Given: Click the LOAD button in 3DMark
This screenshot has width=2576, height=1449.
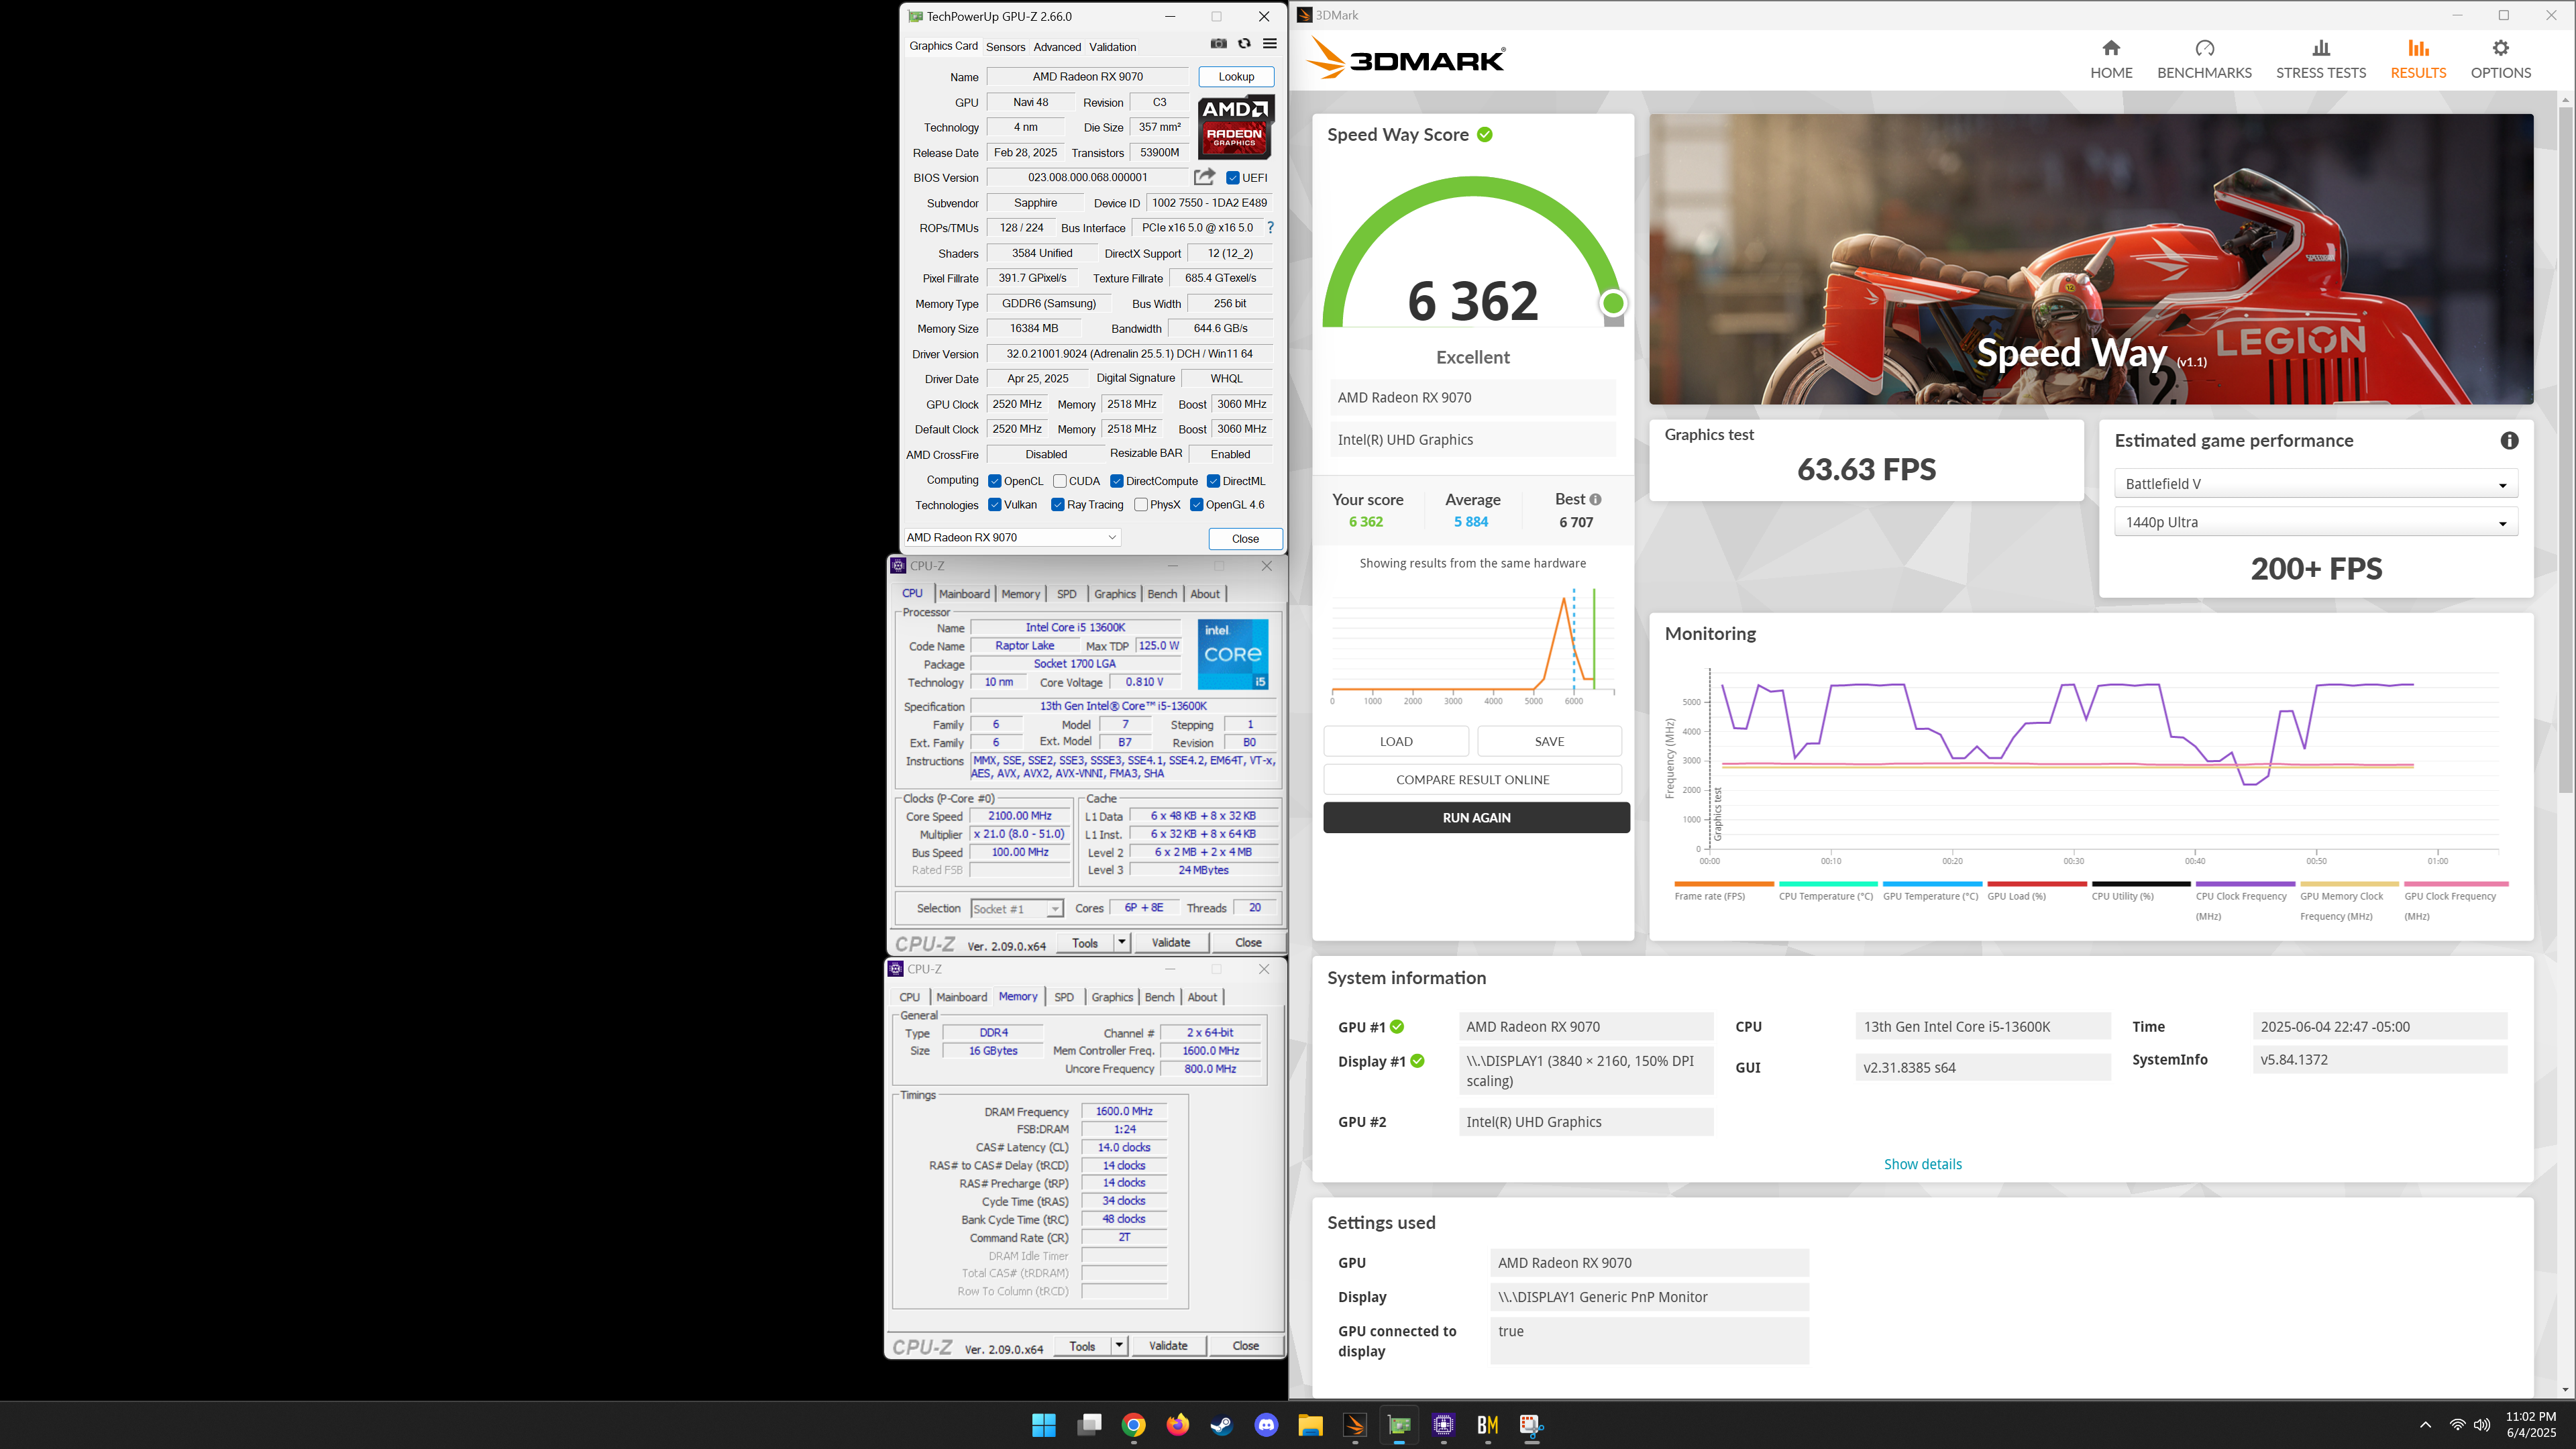Looking at the screenshot, I should pyautogui.click(x=1396, y=741).
